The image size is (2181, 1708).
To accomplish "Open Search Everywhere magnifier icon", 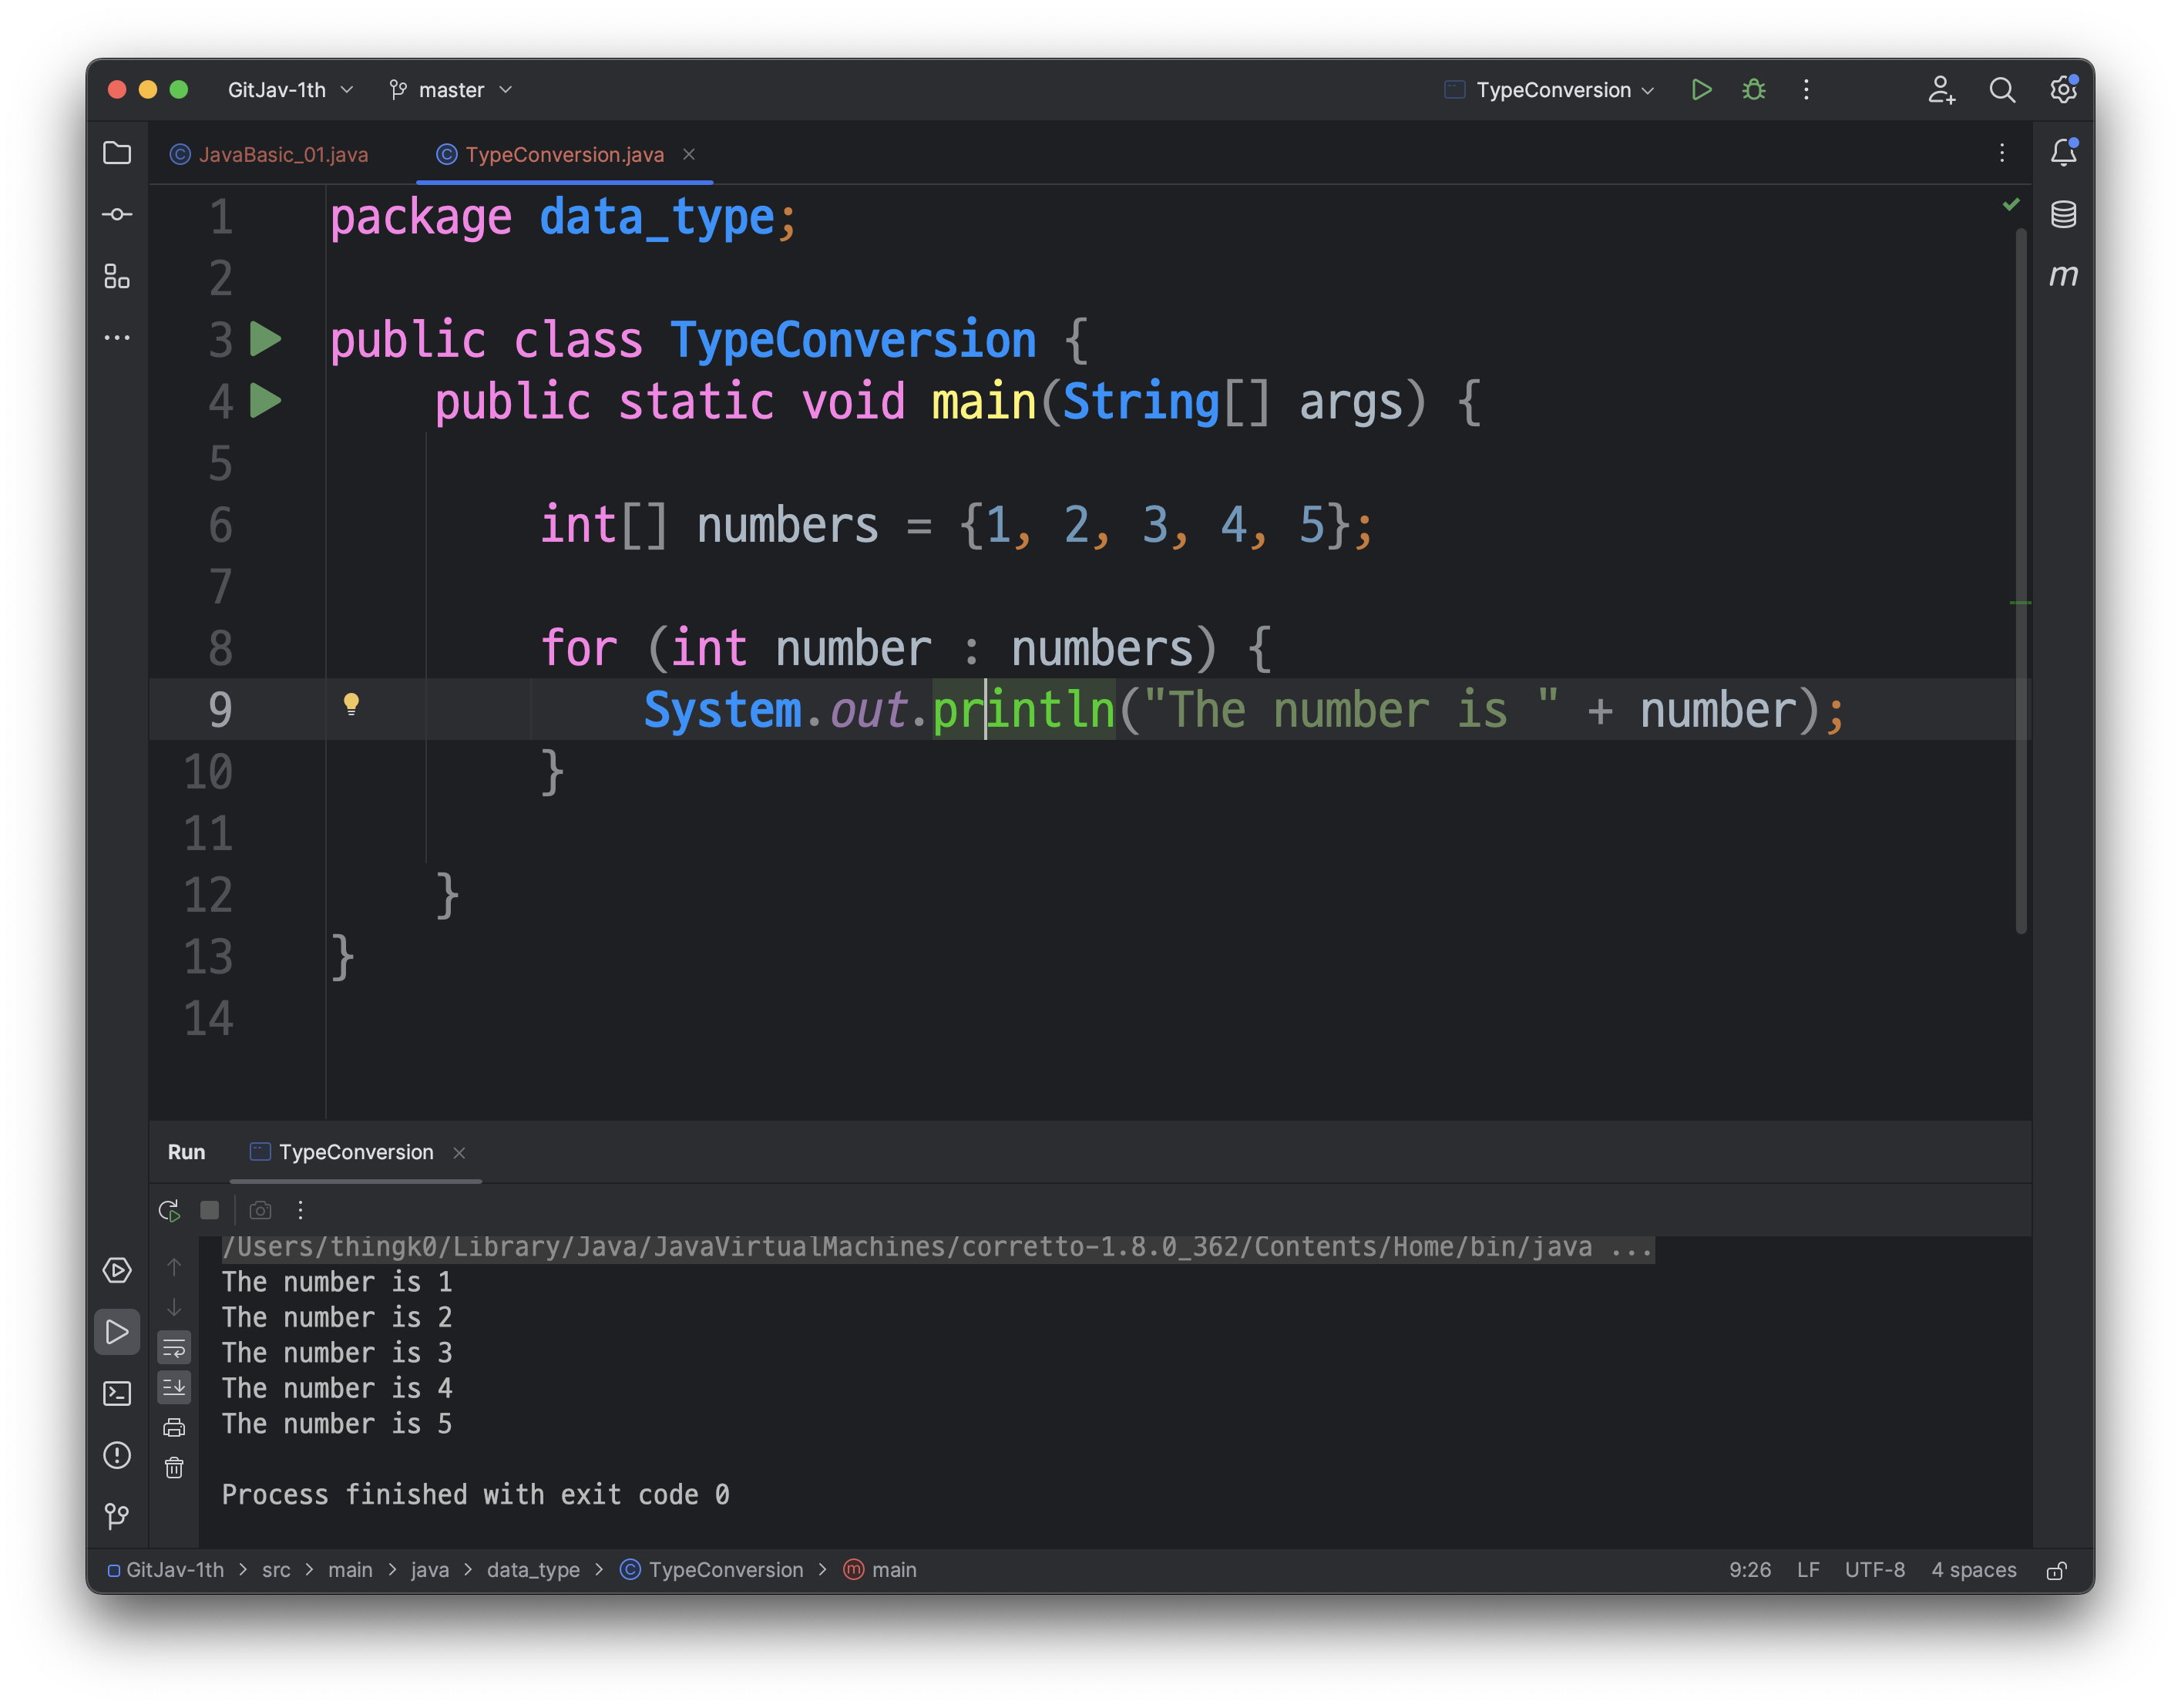I will pyautogui.click(x=2001, y=90).
